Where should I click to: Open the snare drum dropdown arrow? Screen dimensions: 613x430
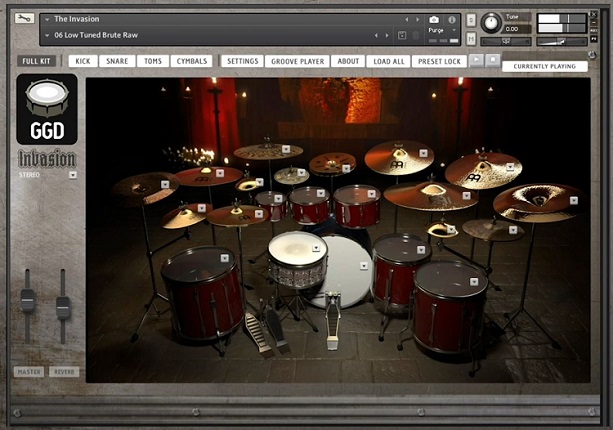point(316,248)
